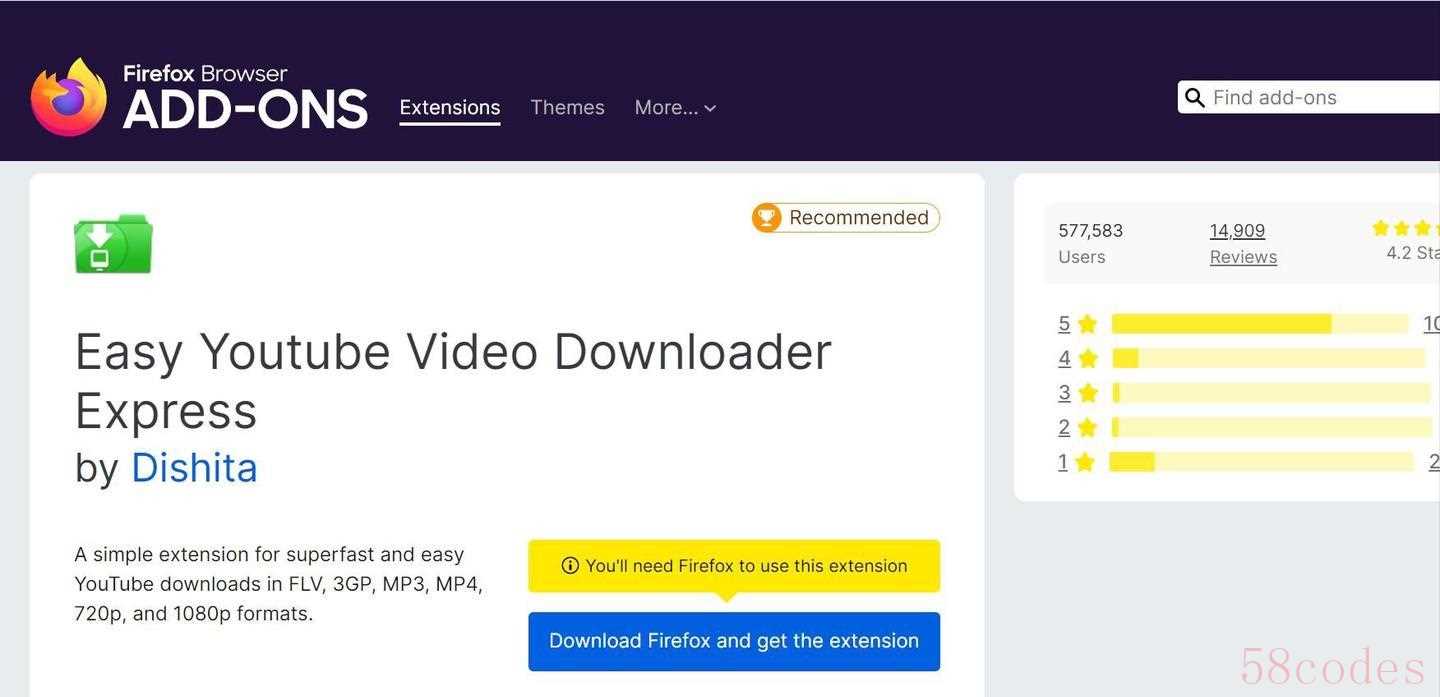The image size is (1440, 697).
Task: Click the Recommended trophy badge icon
Action: (767, 218)
